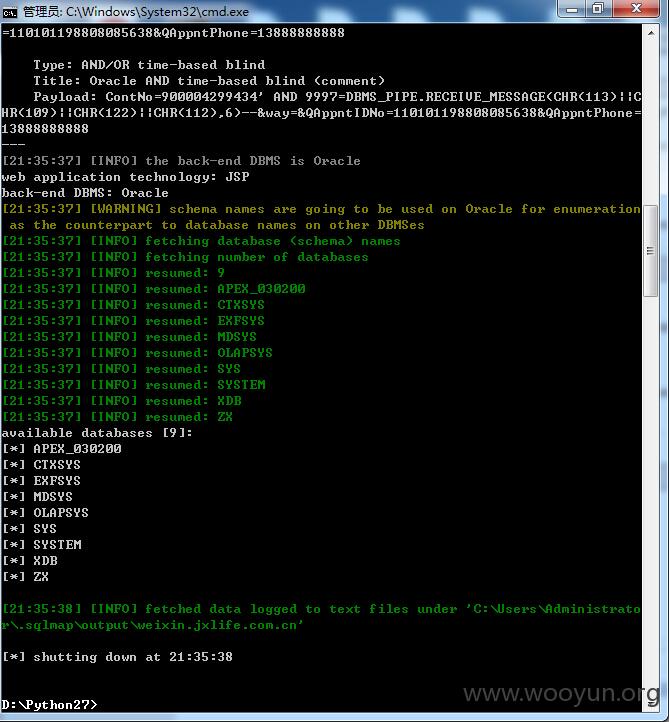Click 'fetching number of databases' log line
669x722 pixels.
(185, 257)
